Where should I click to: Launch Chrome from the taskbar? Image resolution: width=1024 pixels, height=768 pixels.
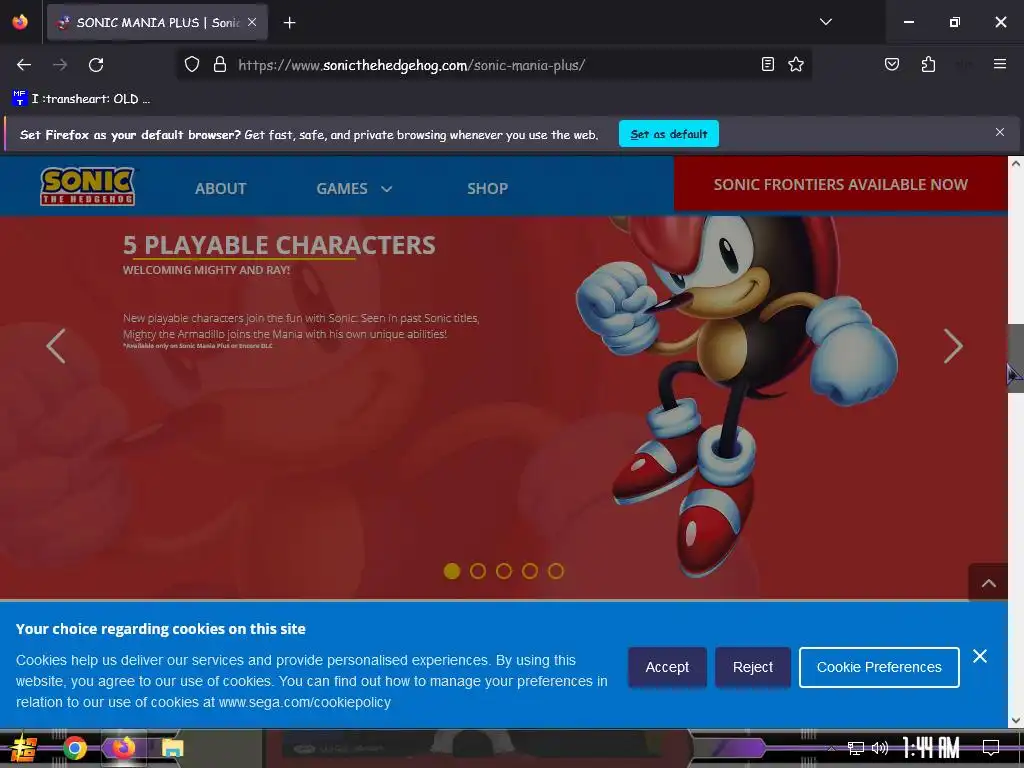74,748
